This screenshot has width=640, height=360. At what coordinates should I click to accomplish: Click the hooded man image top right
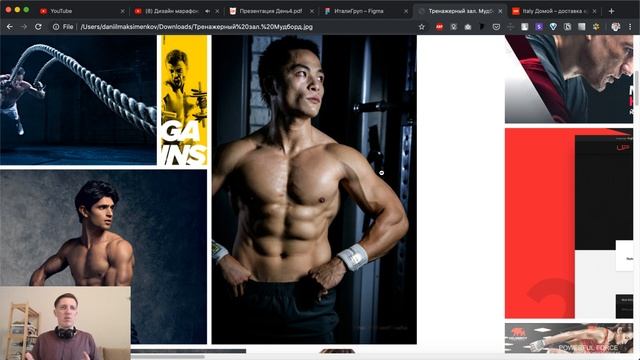(569, 79)
